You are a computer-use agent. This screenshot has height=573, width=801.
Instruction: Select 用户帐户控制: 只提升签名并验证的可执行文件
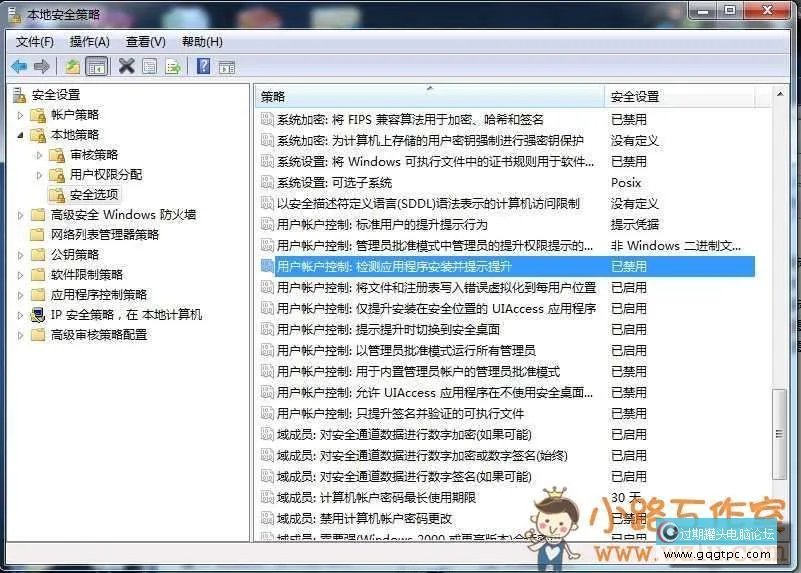click(400, 413)
